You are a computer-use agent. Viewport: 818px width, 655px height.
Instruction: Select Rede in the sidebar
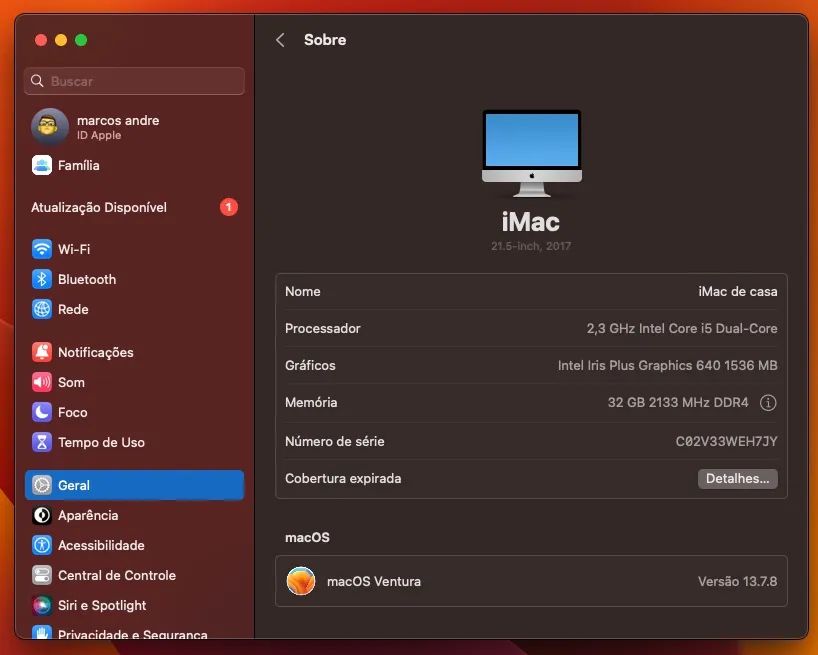point(134,309)
